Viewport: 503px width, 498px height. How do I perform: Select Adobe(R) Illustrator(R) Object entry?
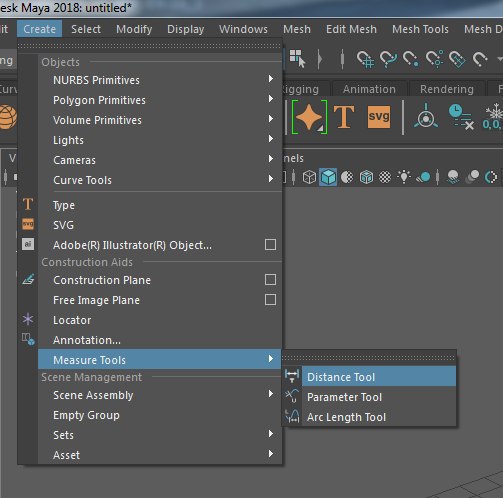(x=132, y=245)
